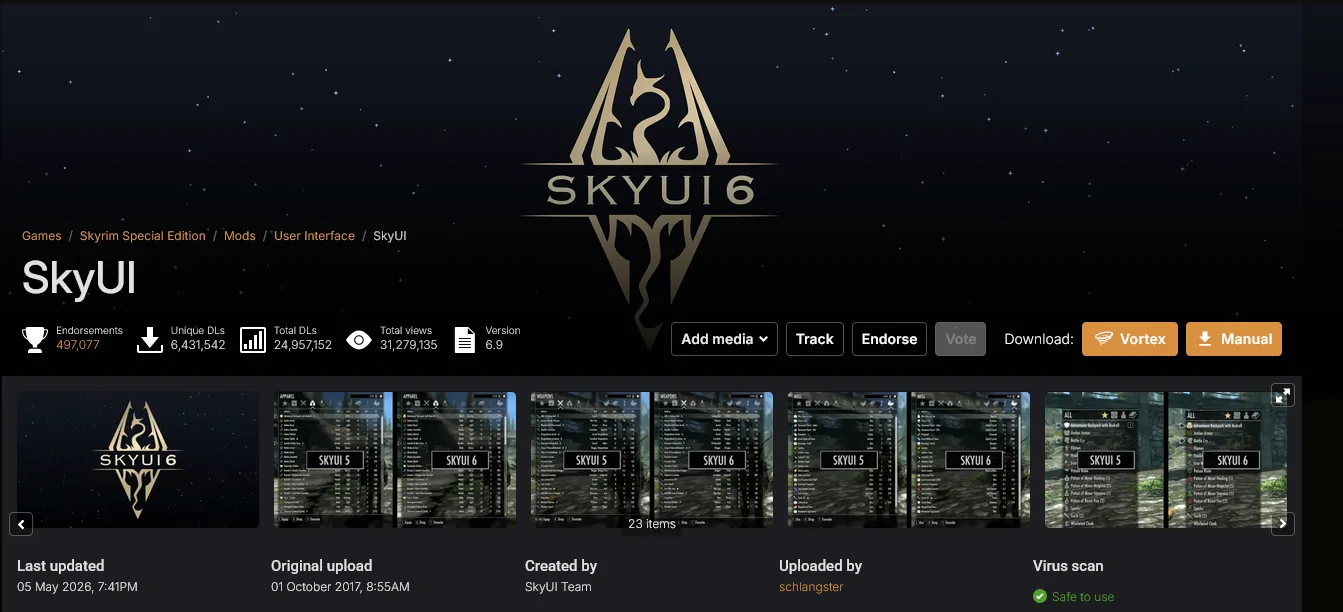Click the greyed-out Vote button
This screenshot has height=612, width=1343.
961,339
